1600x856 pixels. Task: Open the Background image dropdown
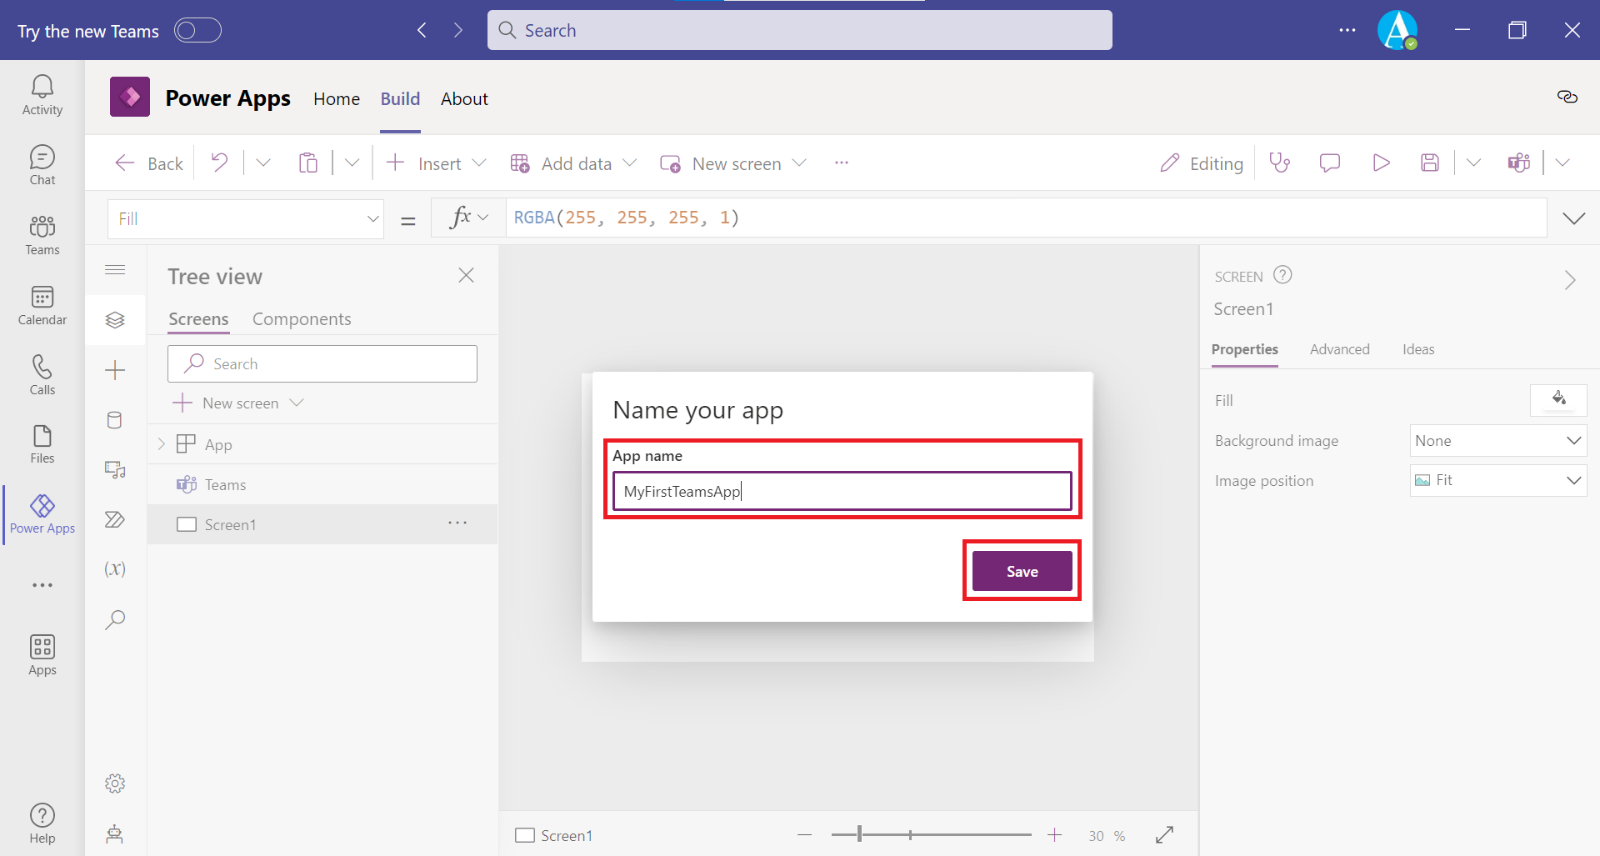(1497, 441)
